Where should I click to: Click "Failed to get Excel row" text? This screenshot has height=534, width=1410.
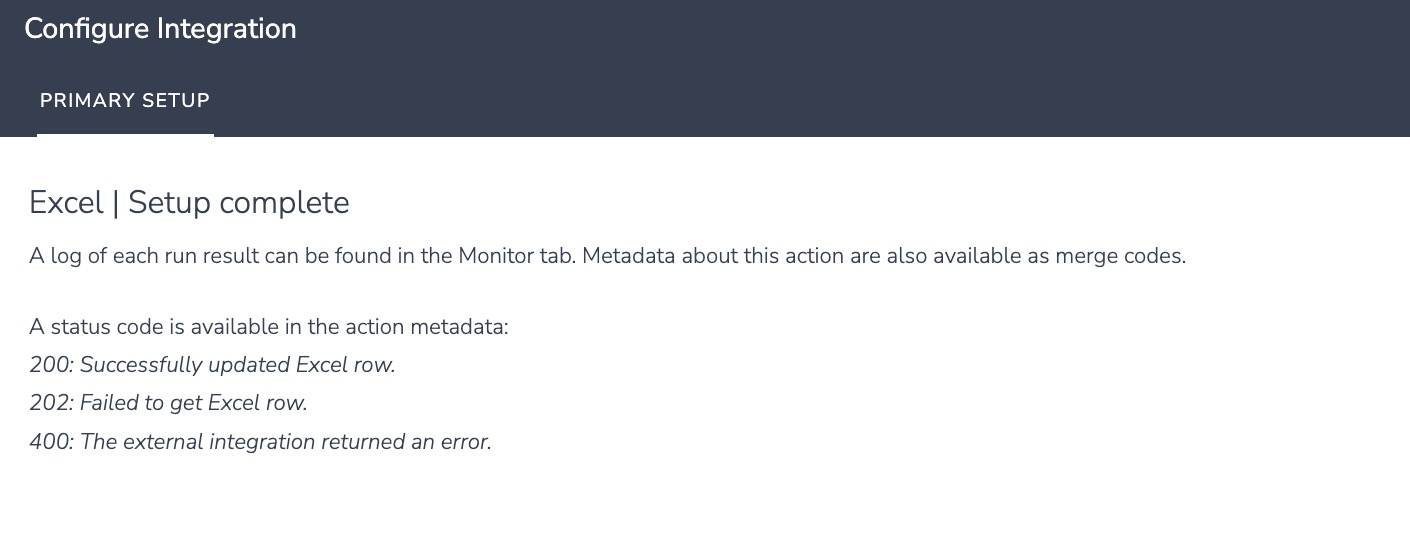(192, 403)
